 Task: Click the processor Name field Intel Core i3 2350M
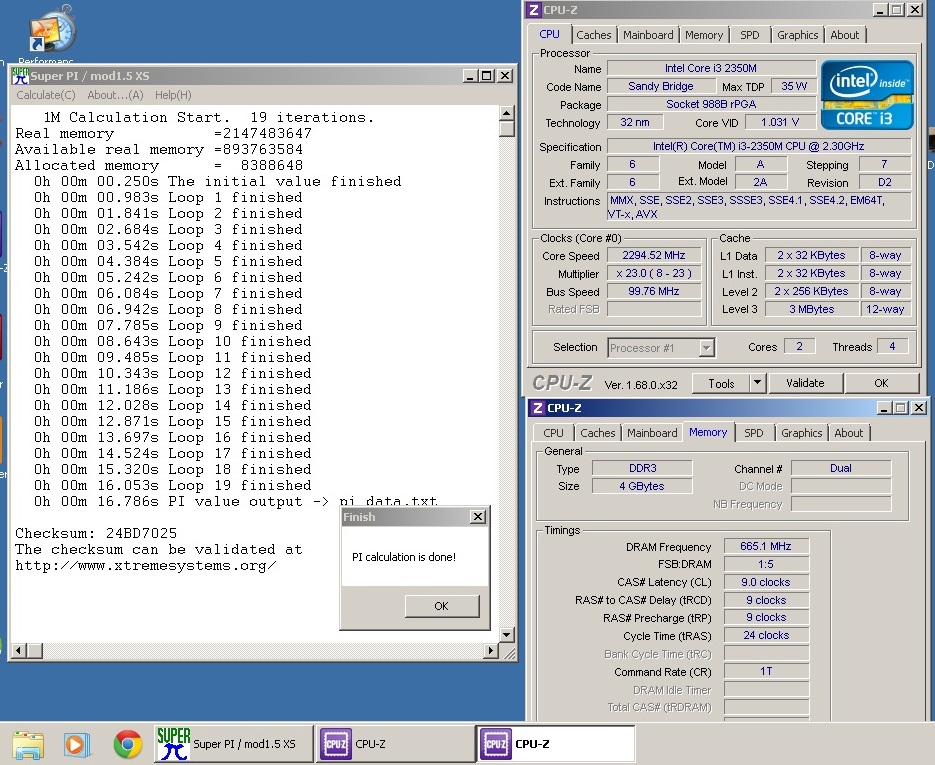click(x=711, y=68)
